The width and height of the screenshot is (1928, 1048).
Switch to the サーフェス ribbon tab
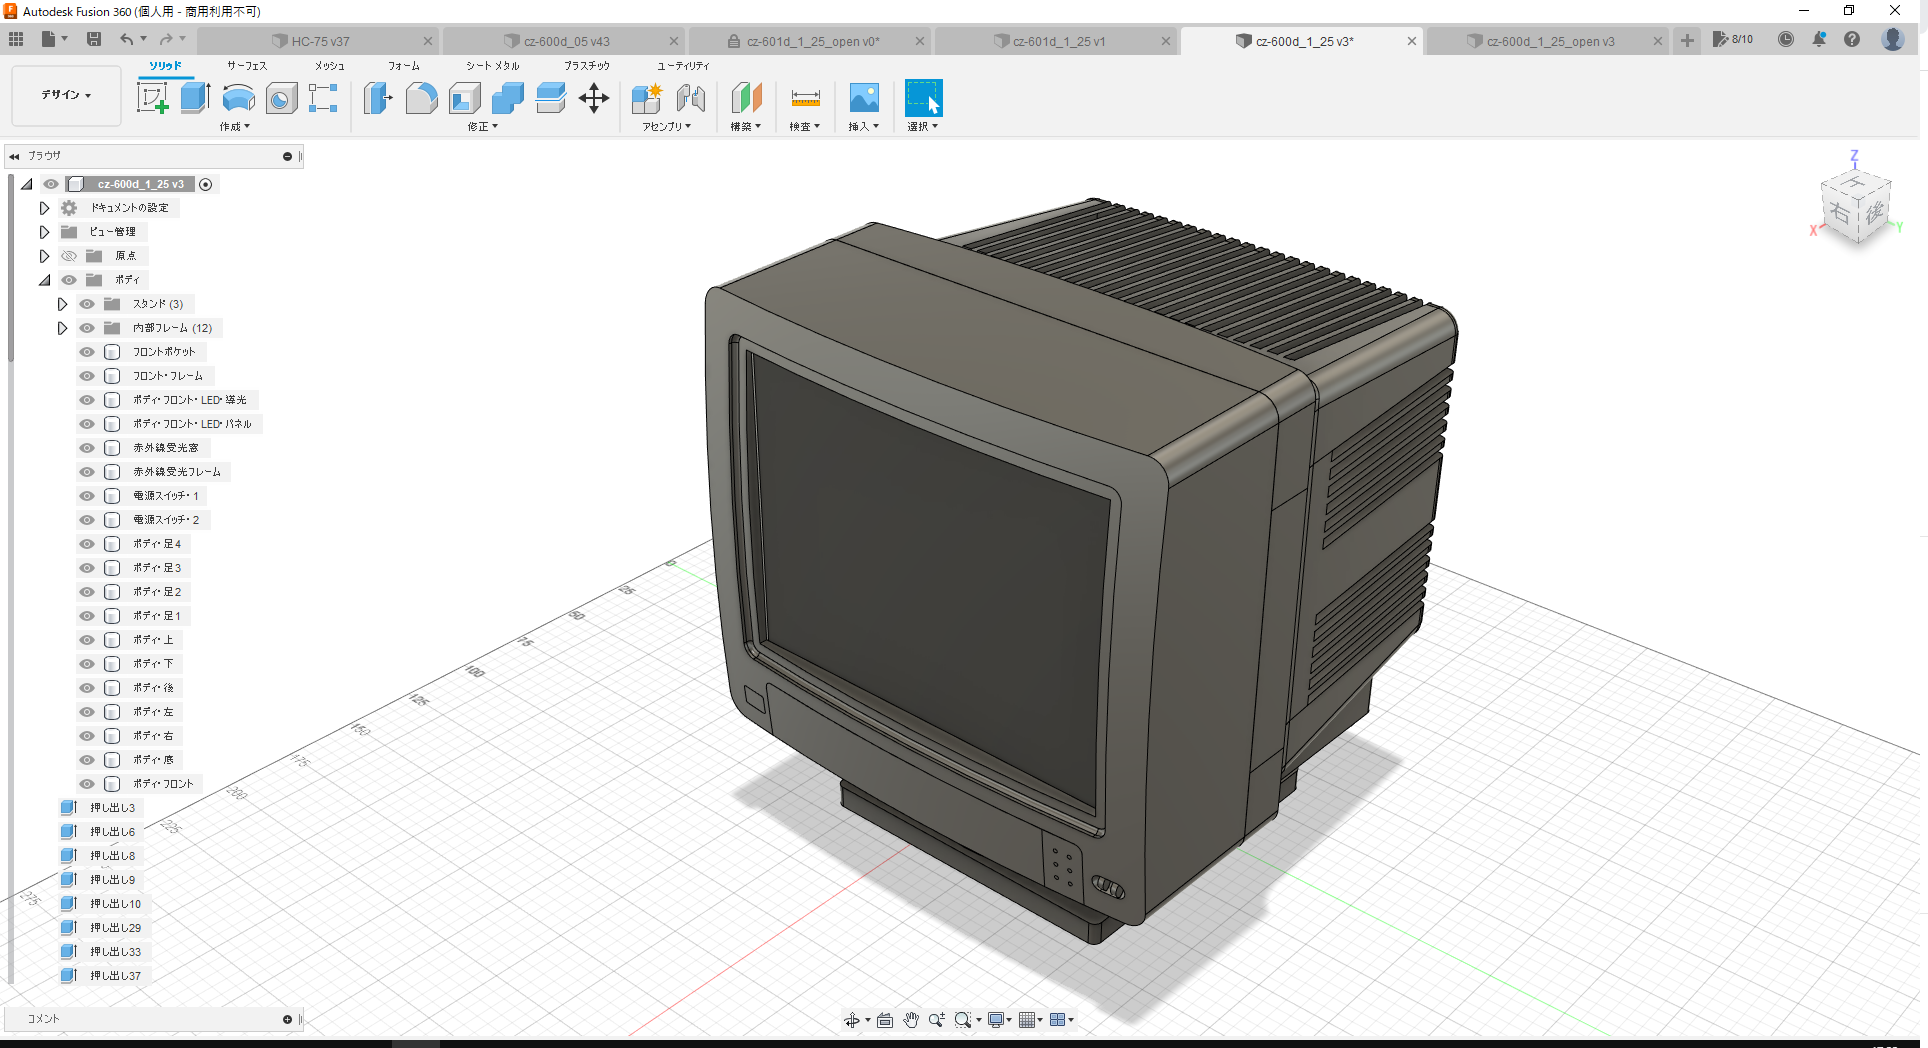tap(246, 65)
